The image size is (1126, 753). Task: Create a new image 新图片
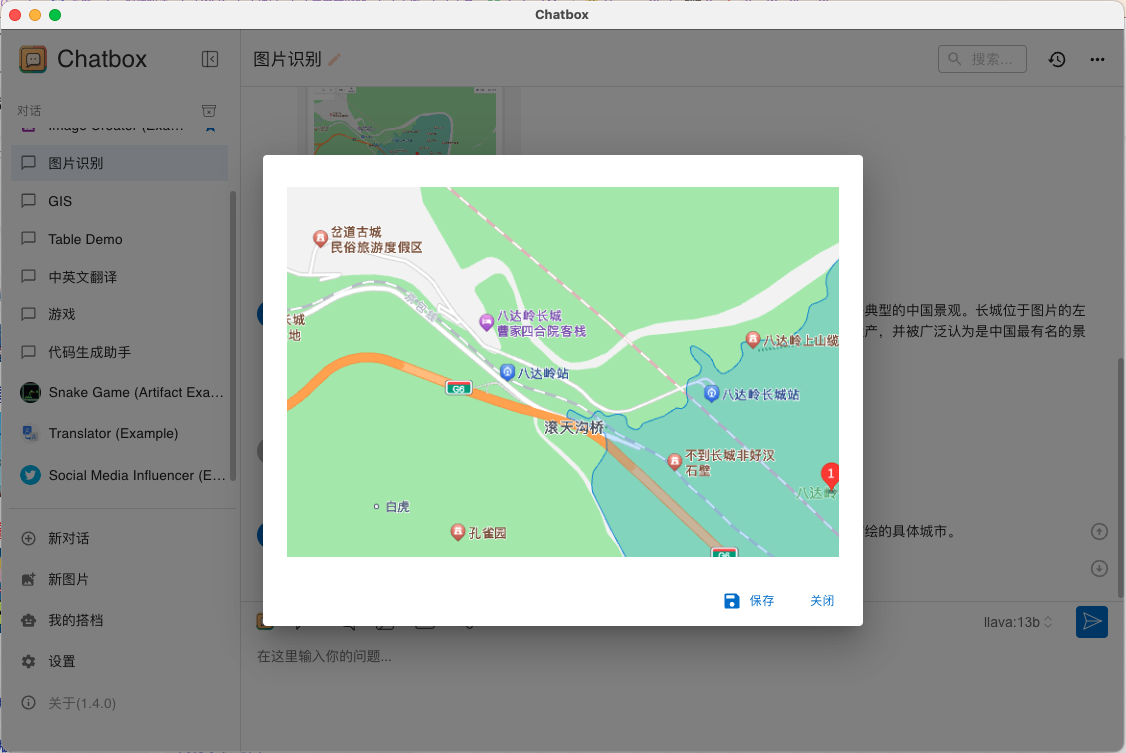pos(119,579)
